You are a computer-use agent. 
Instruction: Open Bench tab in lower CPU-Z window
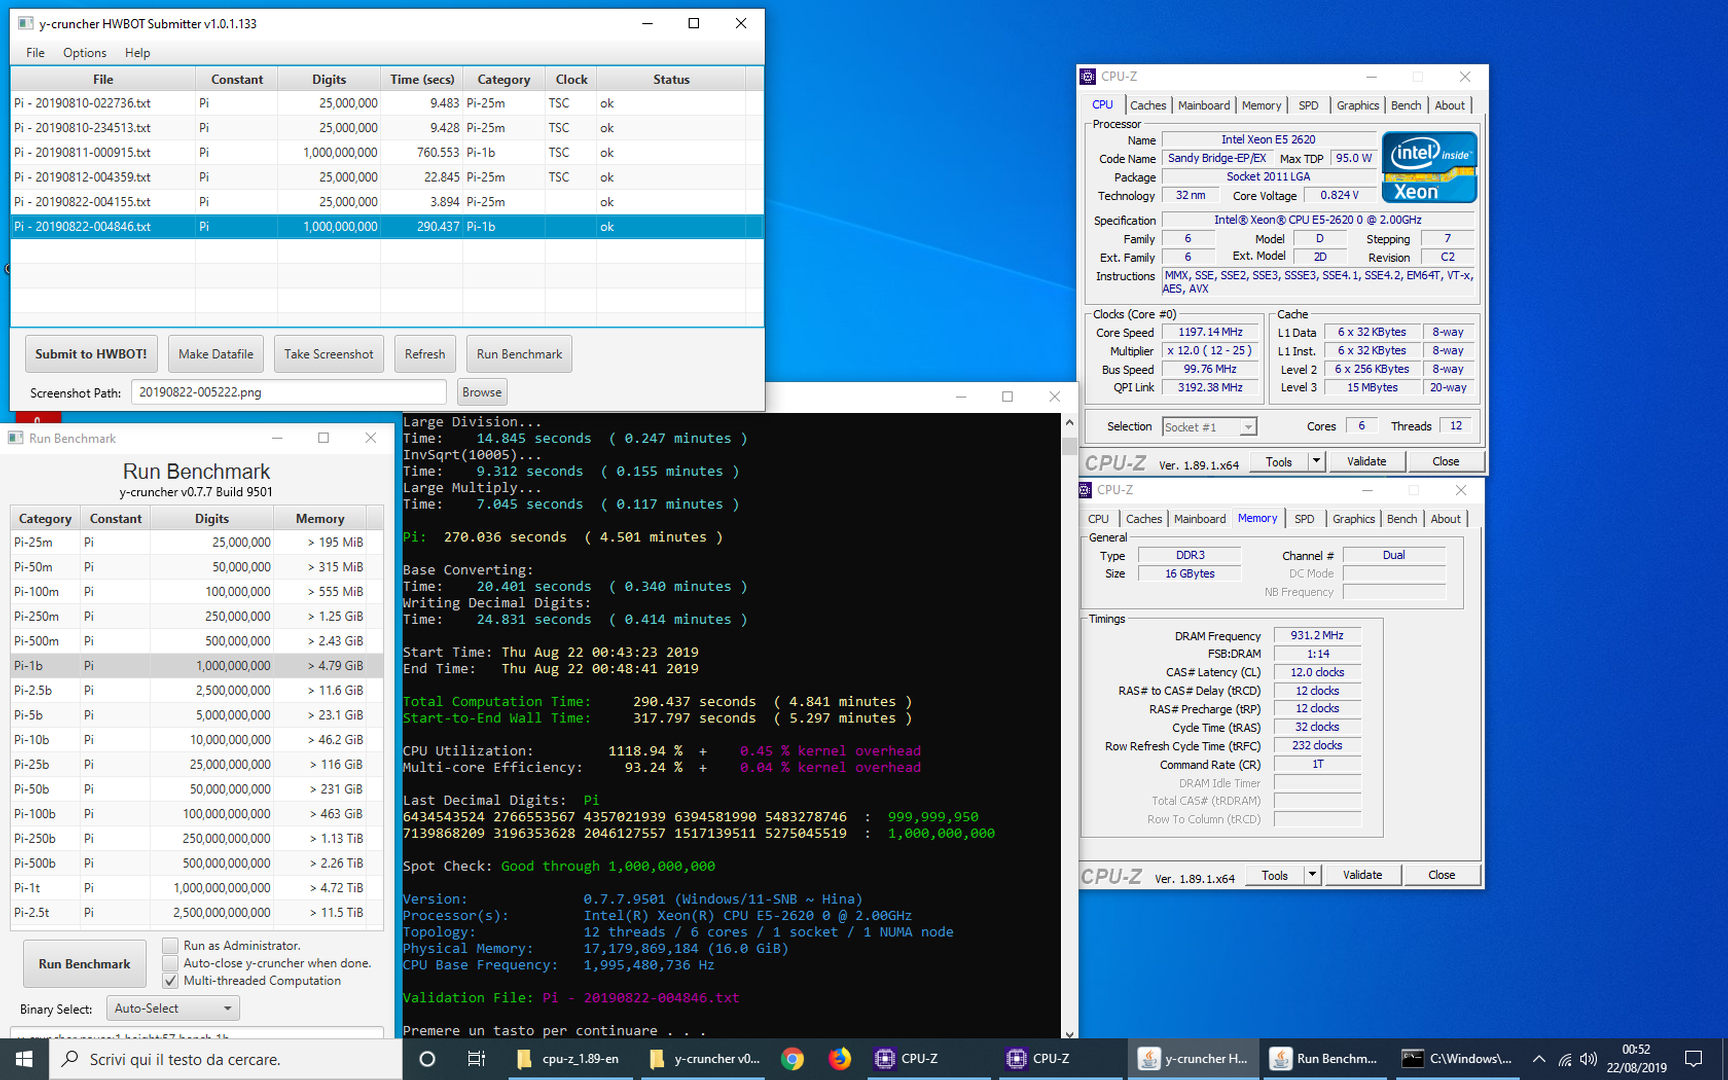point(1402,519)
